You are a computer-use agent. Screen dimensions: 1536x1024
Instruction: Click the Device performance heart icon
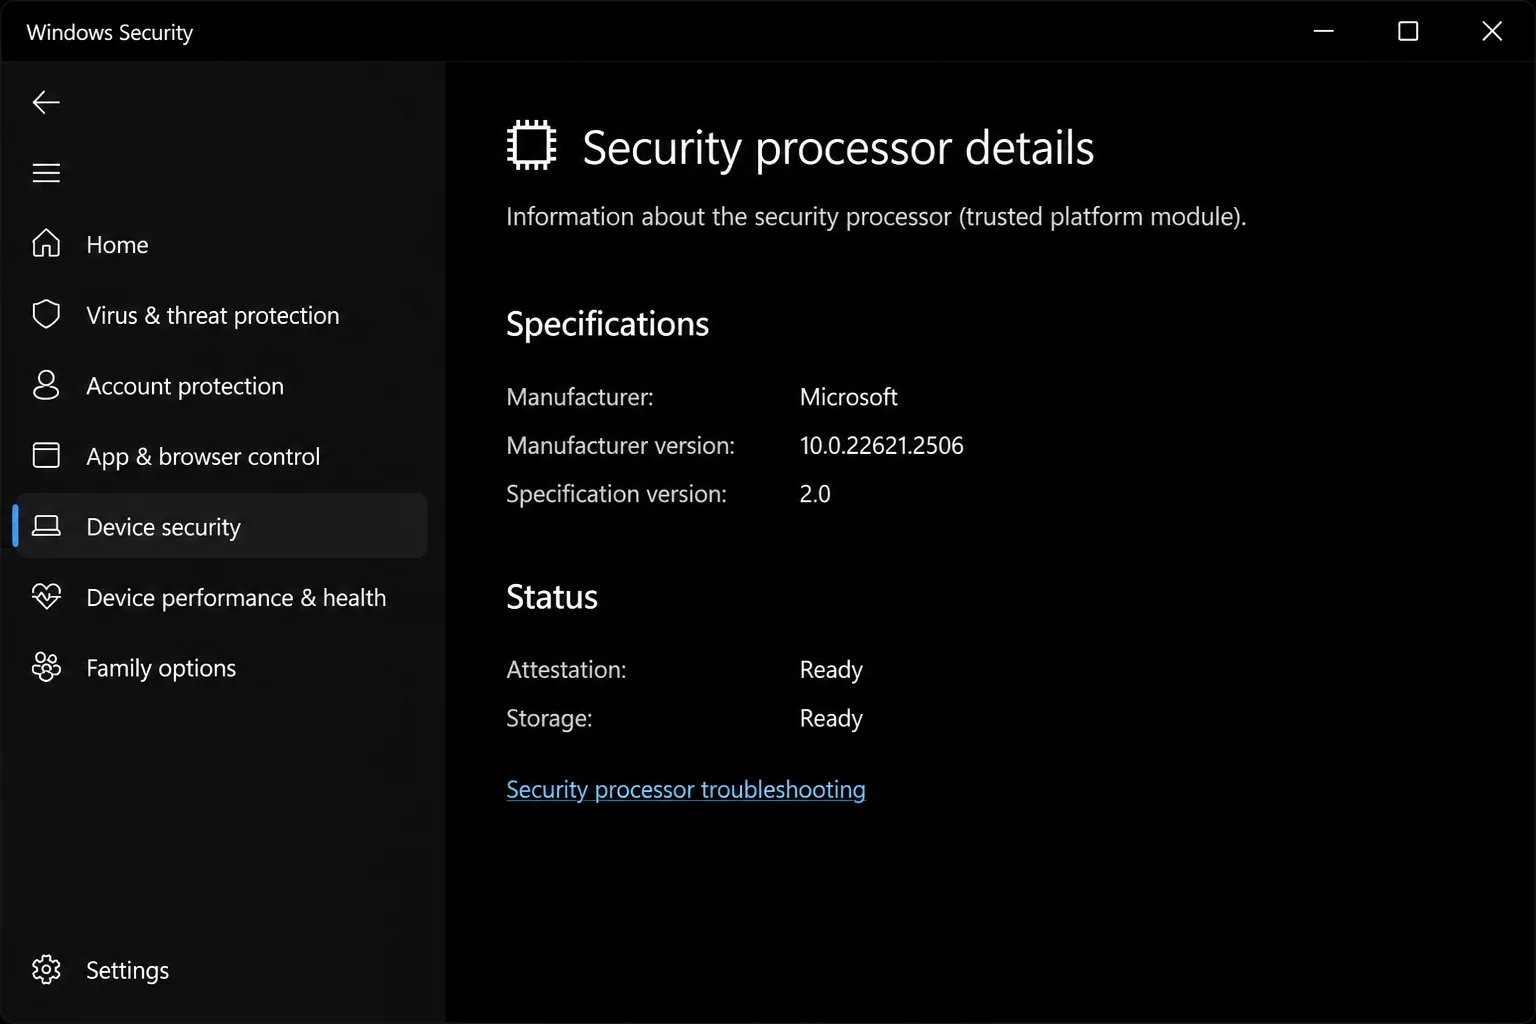tap(46, 597)
